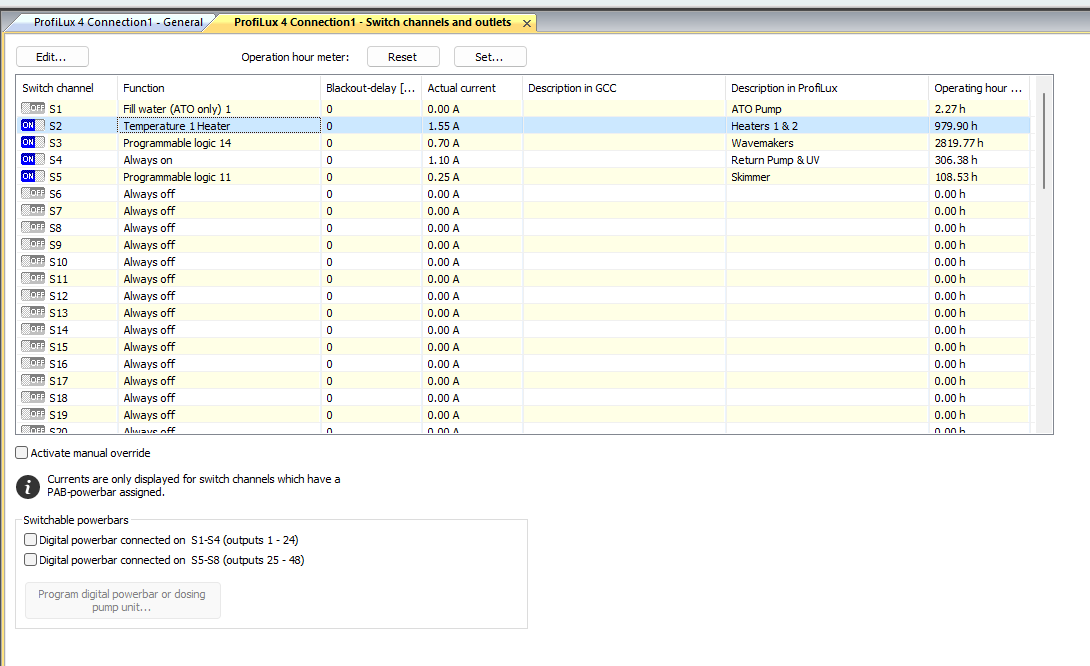Select the Programmable logic 14 function cell
Image resolution: width=1090 pixels, height=666 pixels.
(x=218, y=143)
